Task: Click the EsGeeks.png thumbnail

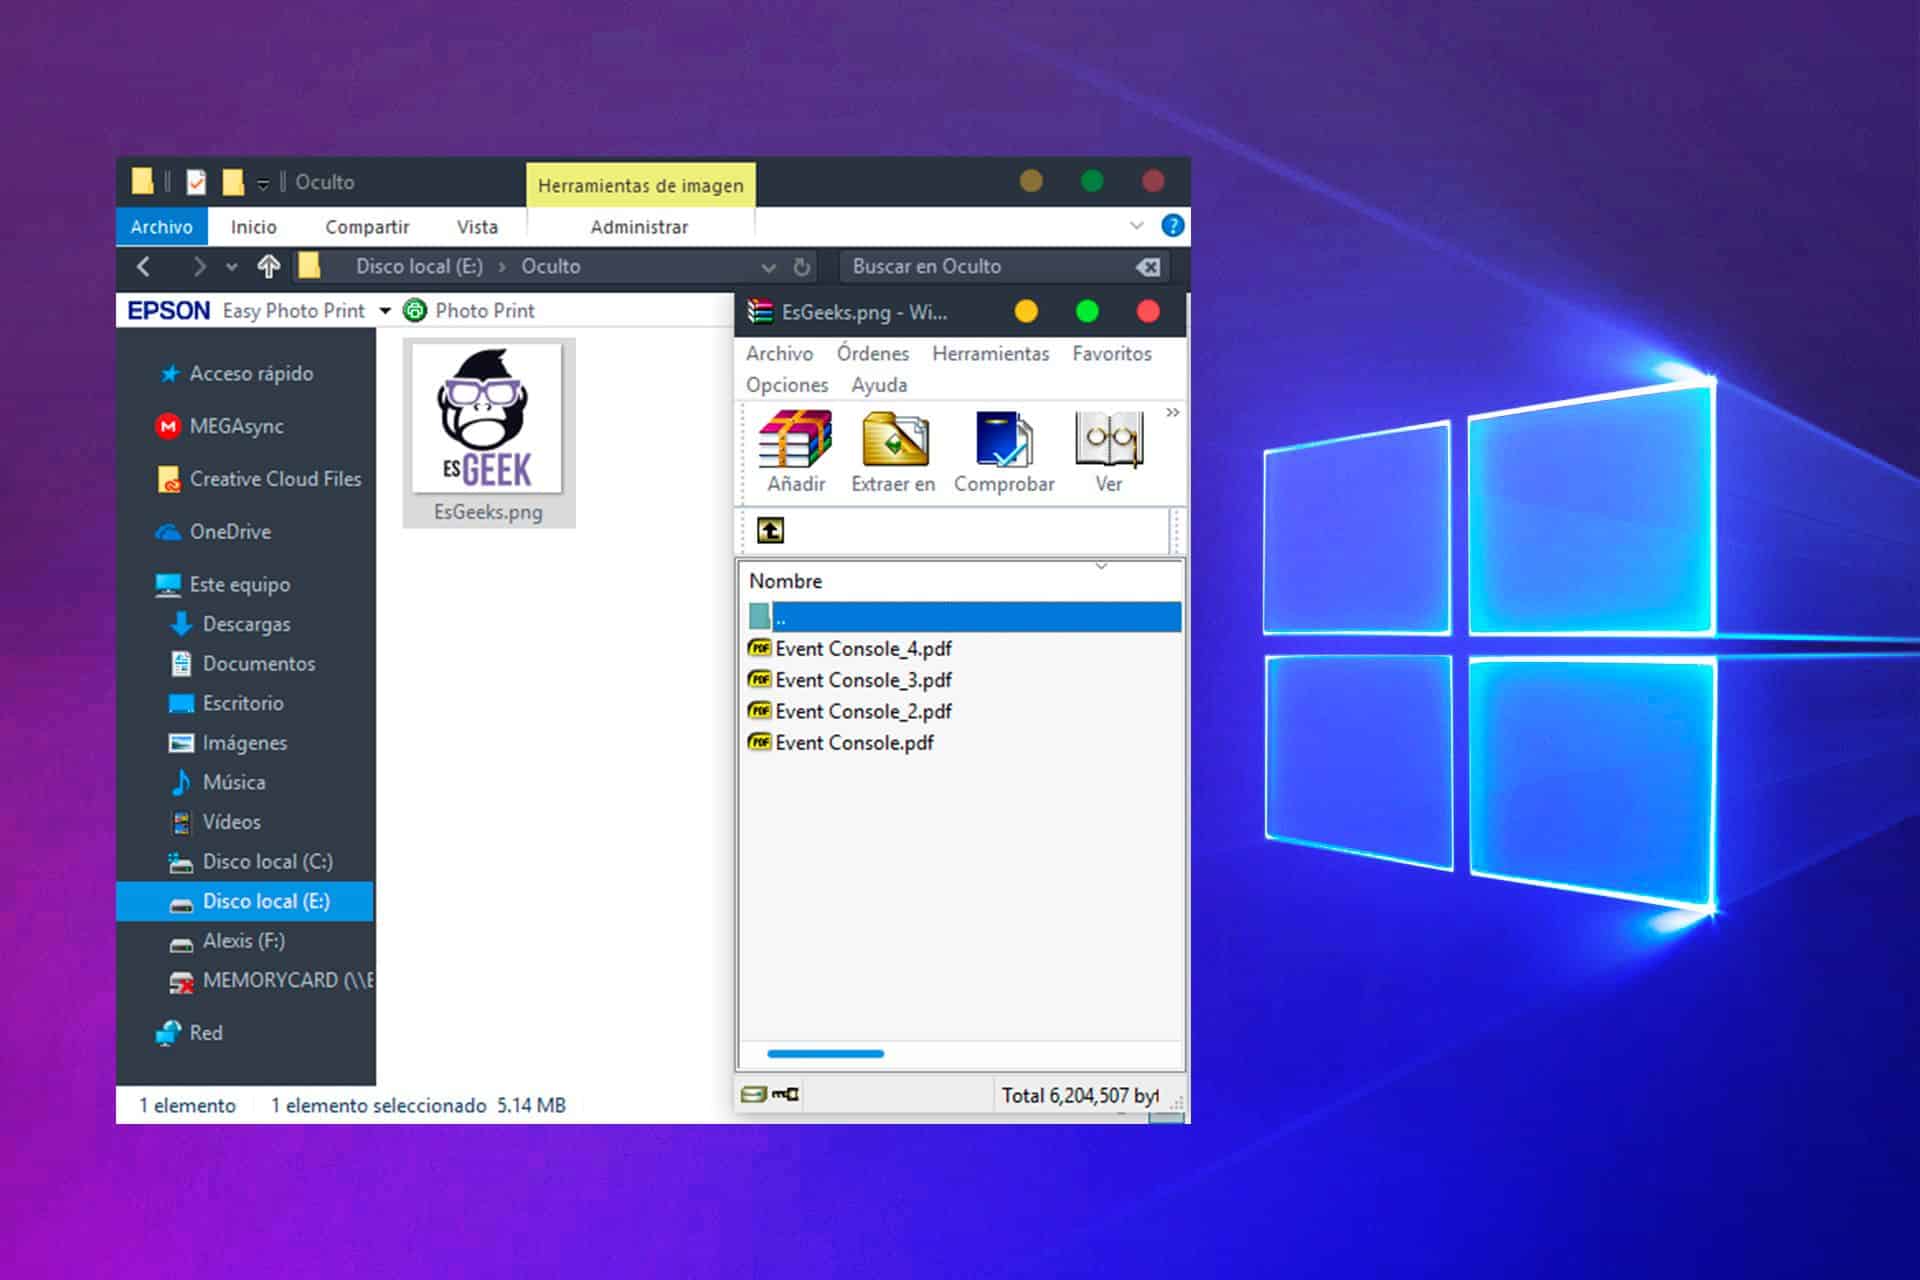Action: [x=488, y=420]
